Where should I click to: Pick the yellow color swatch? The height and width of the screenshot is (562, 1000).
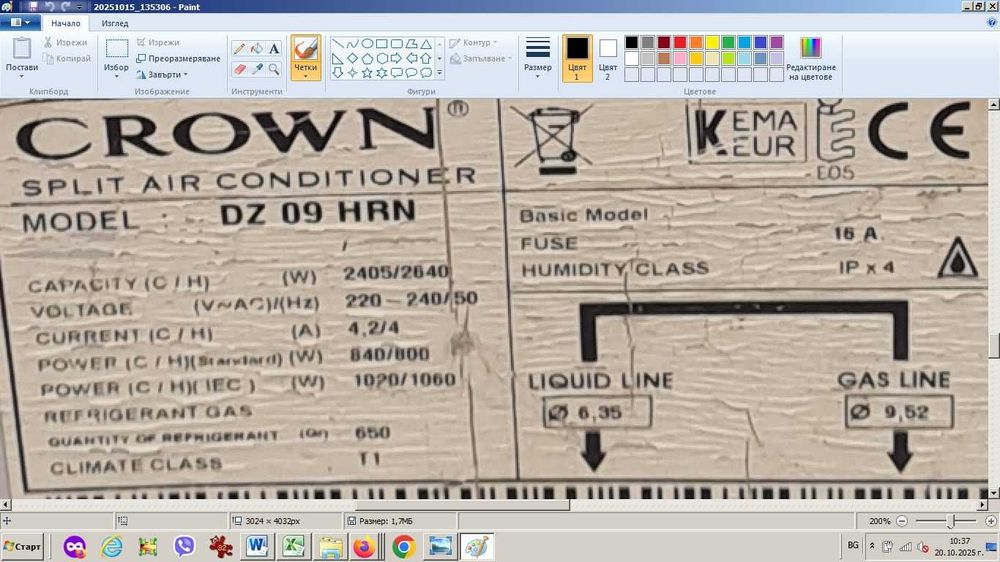tap(712, 42)
